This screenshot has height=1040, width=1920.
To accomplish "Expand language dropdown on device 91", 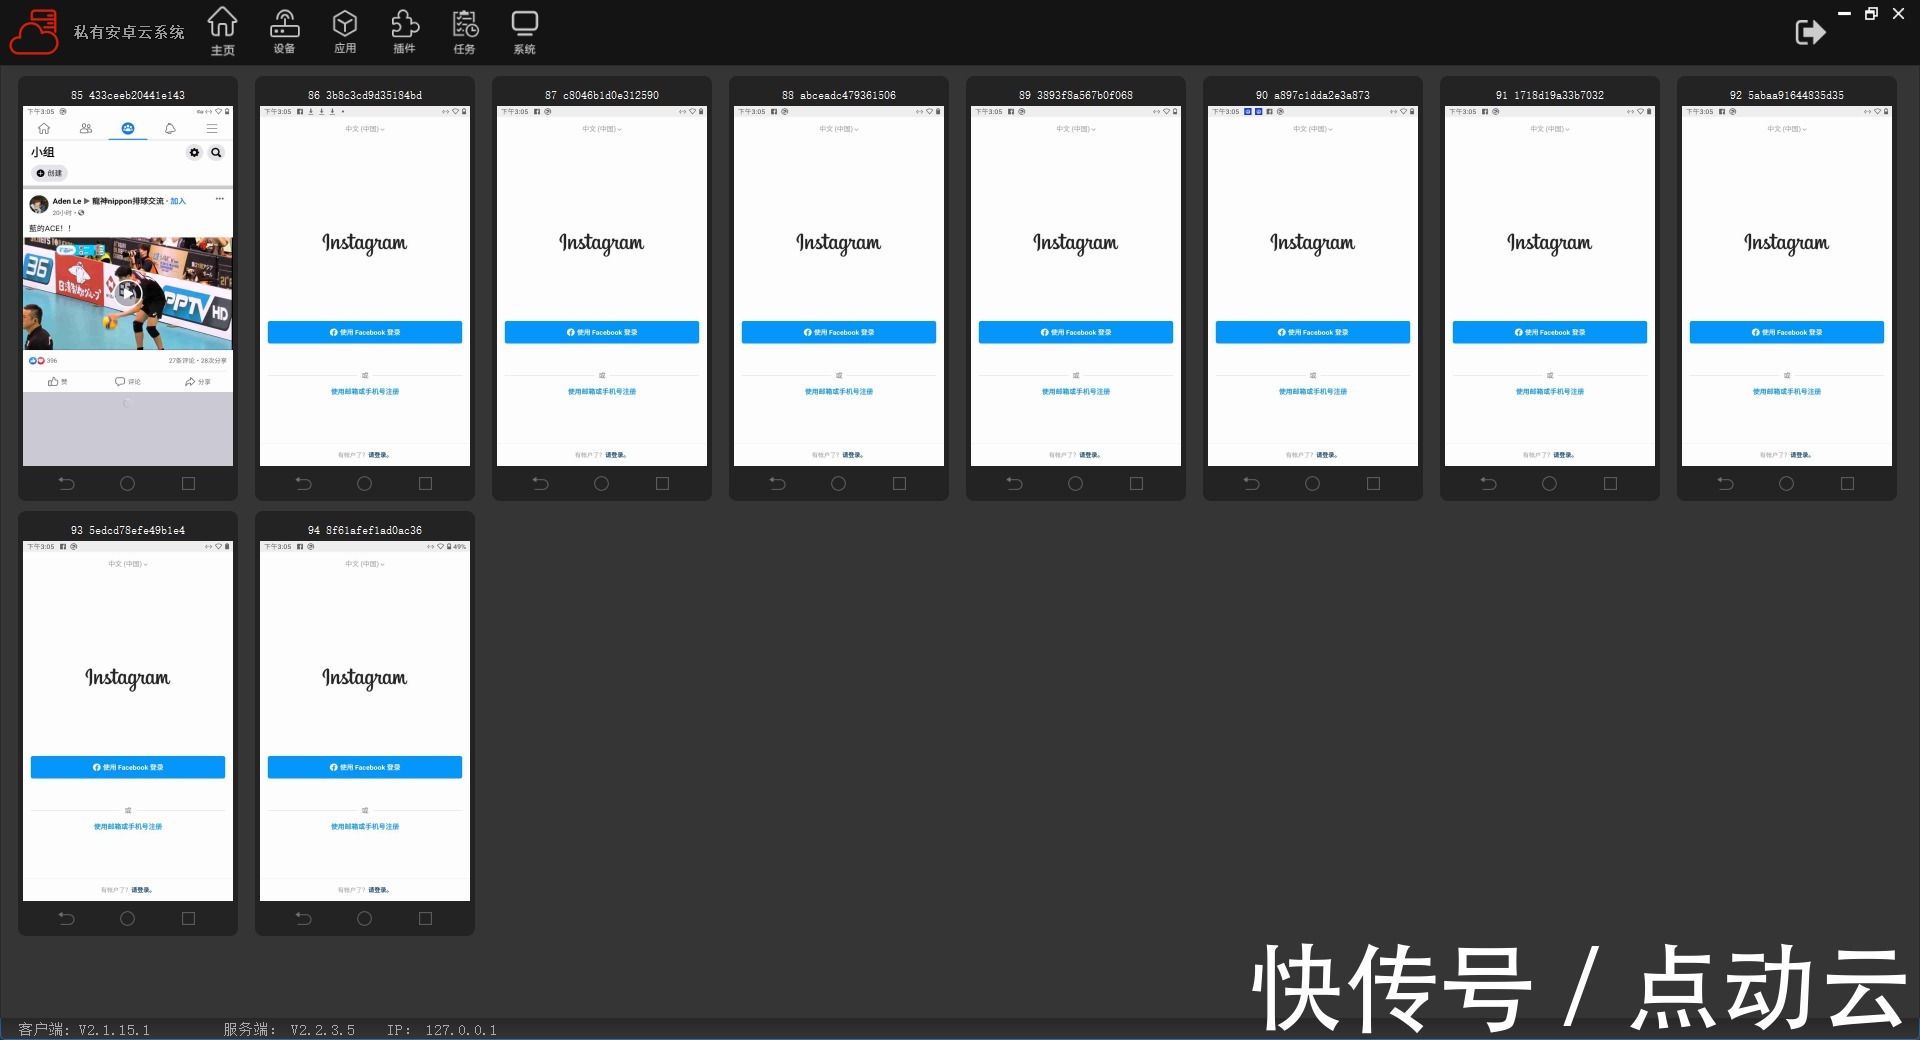I will tap(1550, 129).
